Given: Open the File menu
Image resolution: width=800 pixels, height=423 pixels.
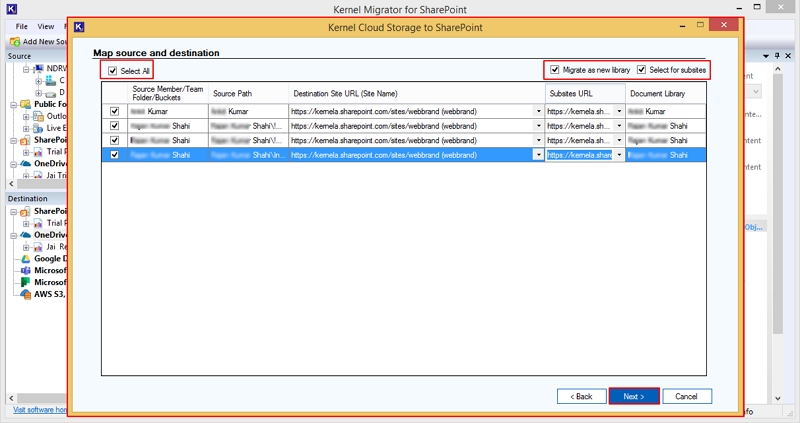Looking at the screenshot, I should (21, 27).
